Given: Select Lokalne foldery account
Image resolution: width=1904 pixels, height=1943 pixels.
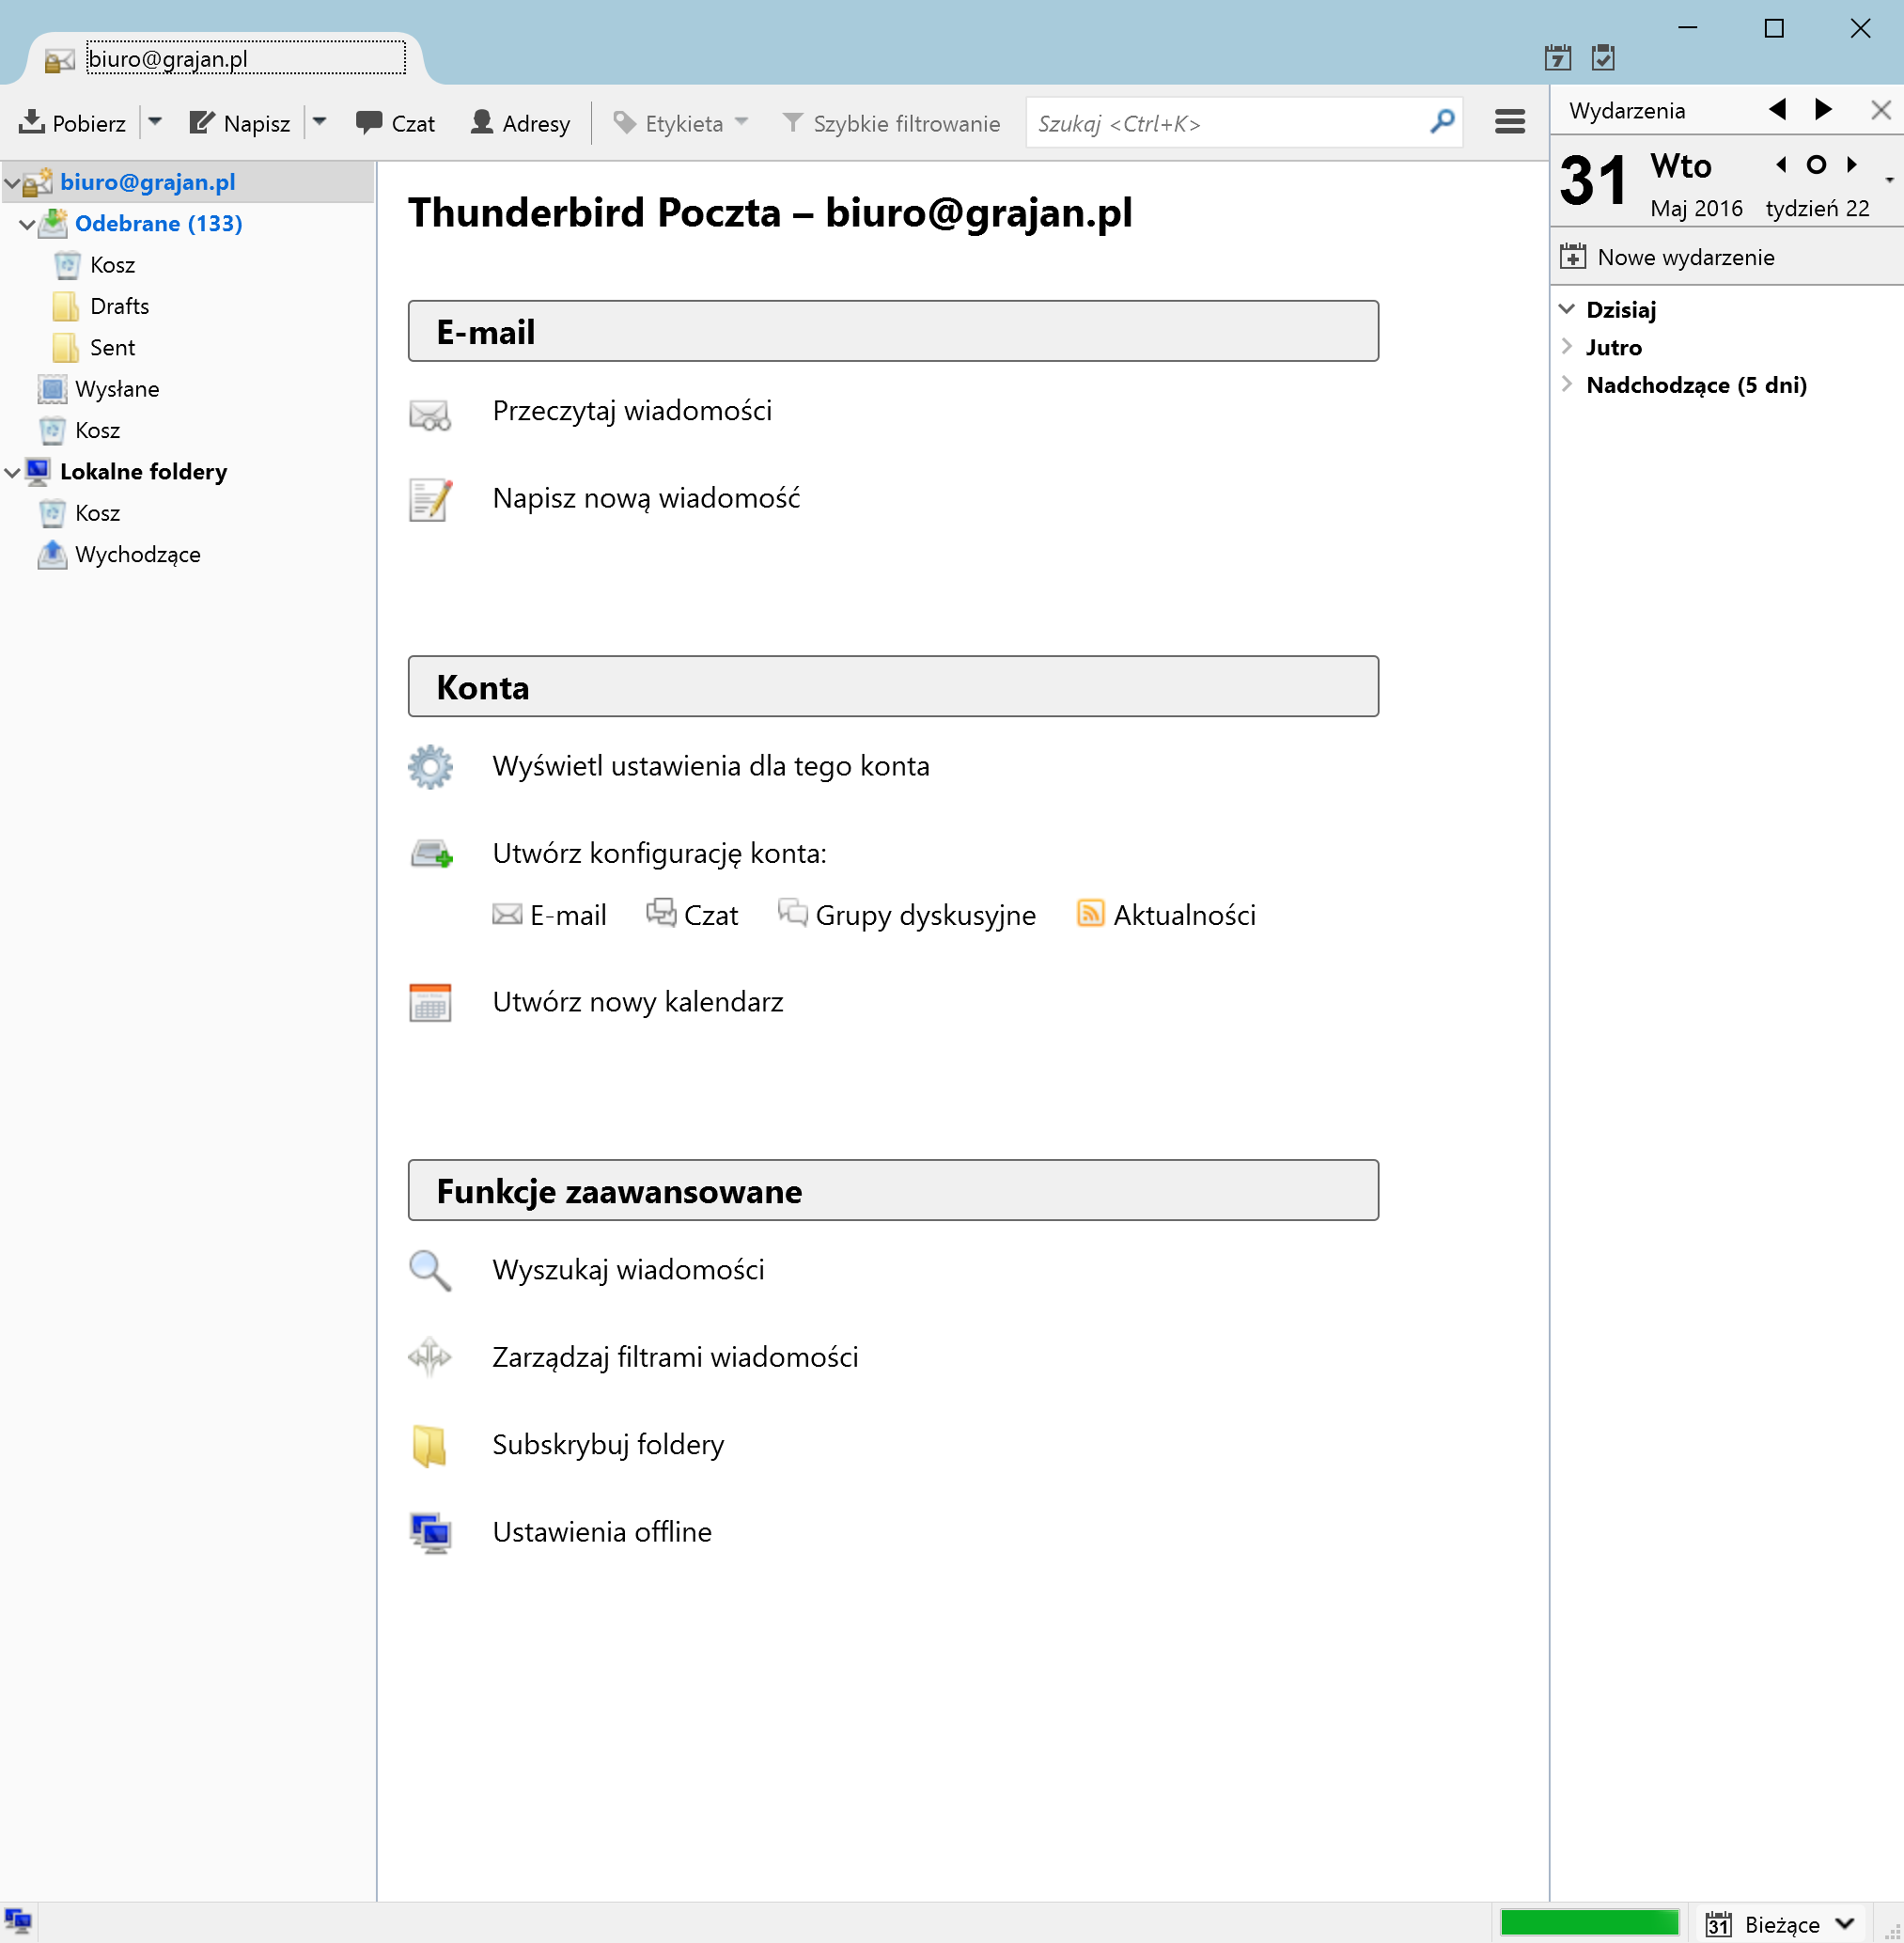Looking at the screenshot, I should (143, 471).
